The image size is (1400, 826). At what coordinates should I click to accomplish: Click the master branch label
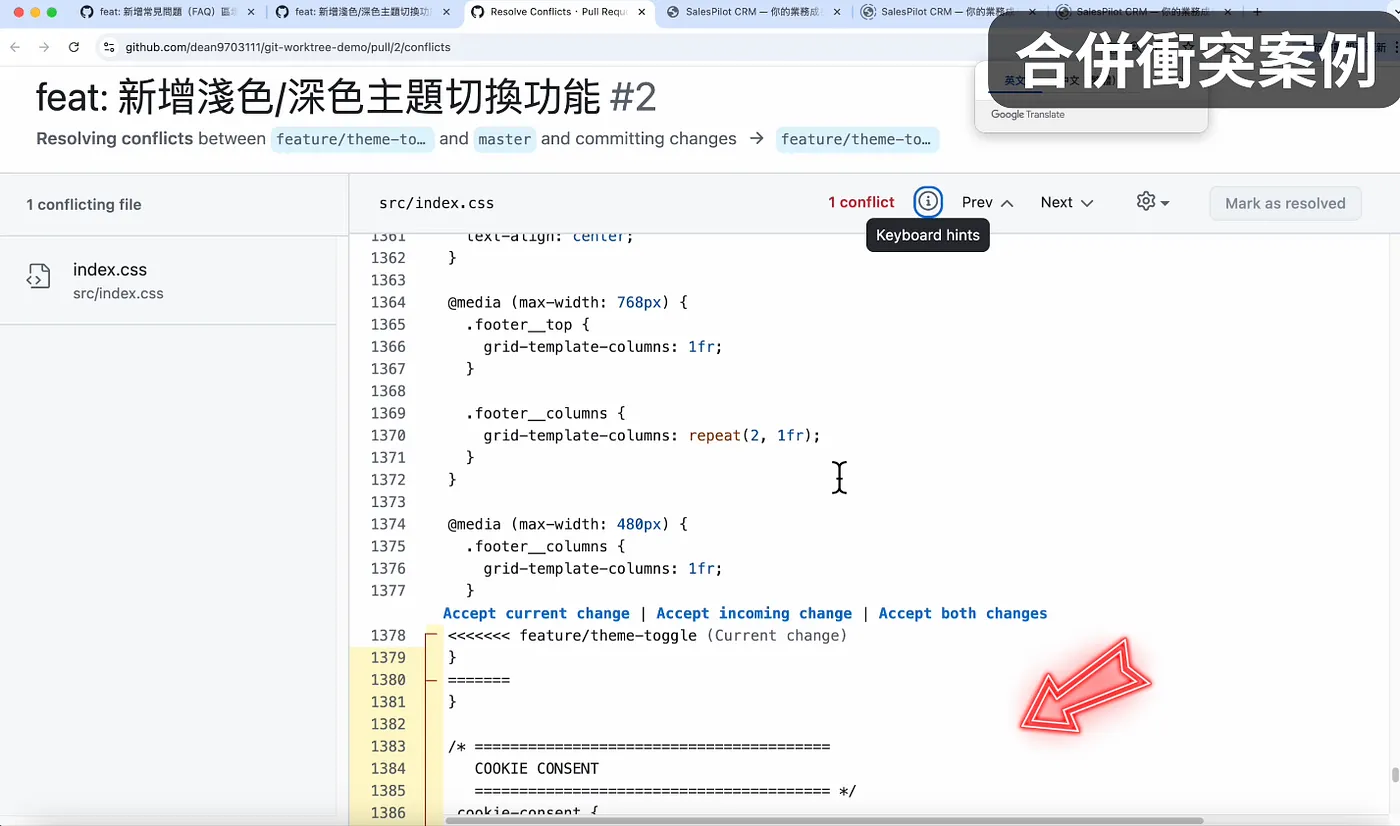(x=504, y=139)
